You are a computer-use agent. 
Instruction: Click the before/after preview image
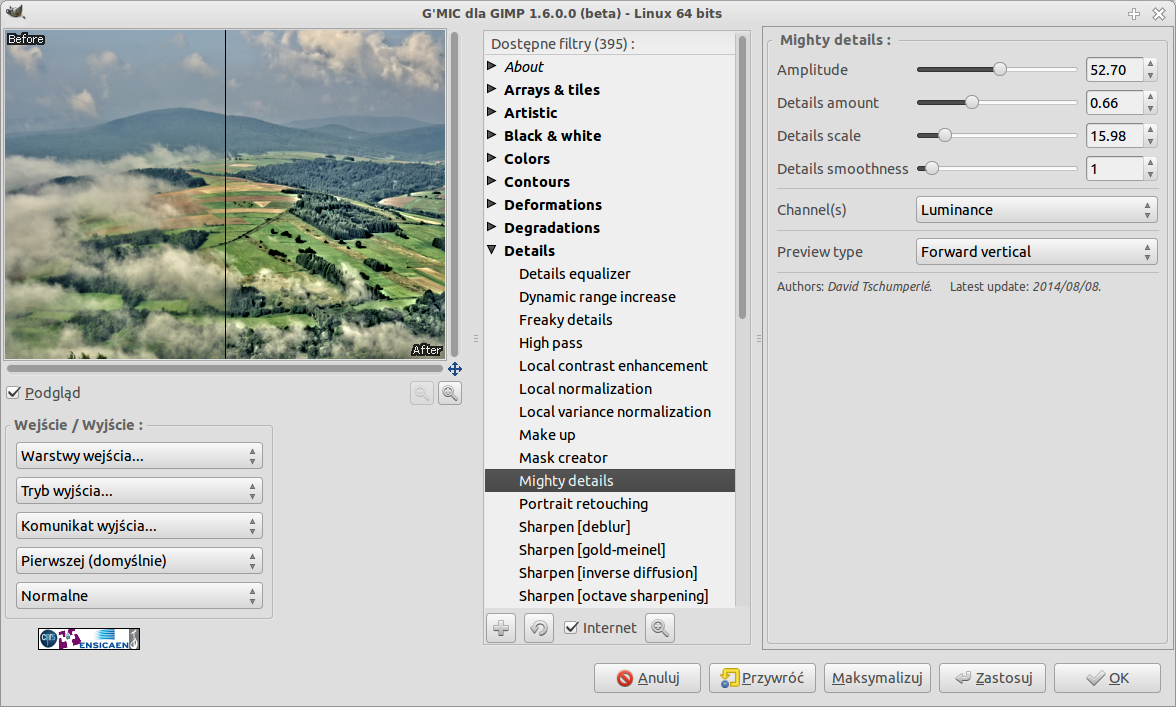coord(225,195)
